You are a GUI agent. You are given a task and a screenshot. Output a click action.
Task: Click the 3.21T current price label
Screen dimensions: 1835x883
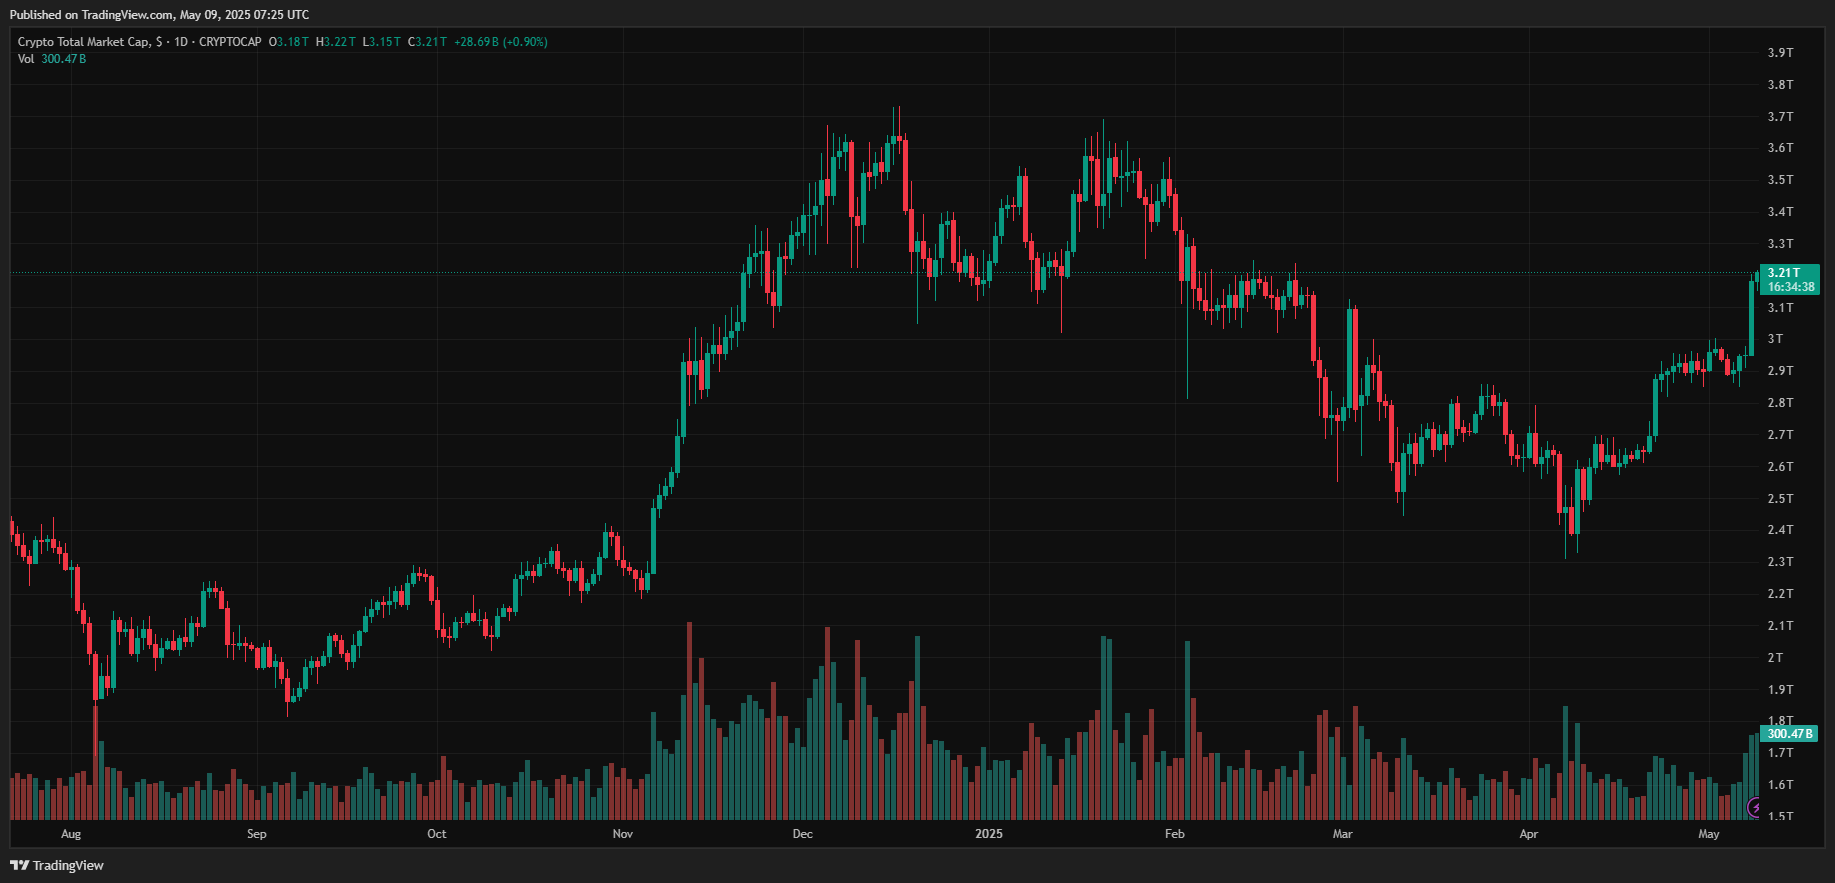pyautogui.click(x=1783, y=273)
